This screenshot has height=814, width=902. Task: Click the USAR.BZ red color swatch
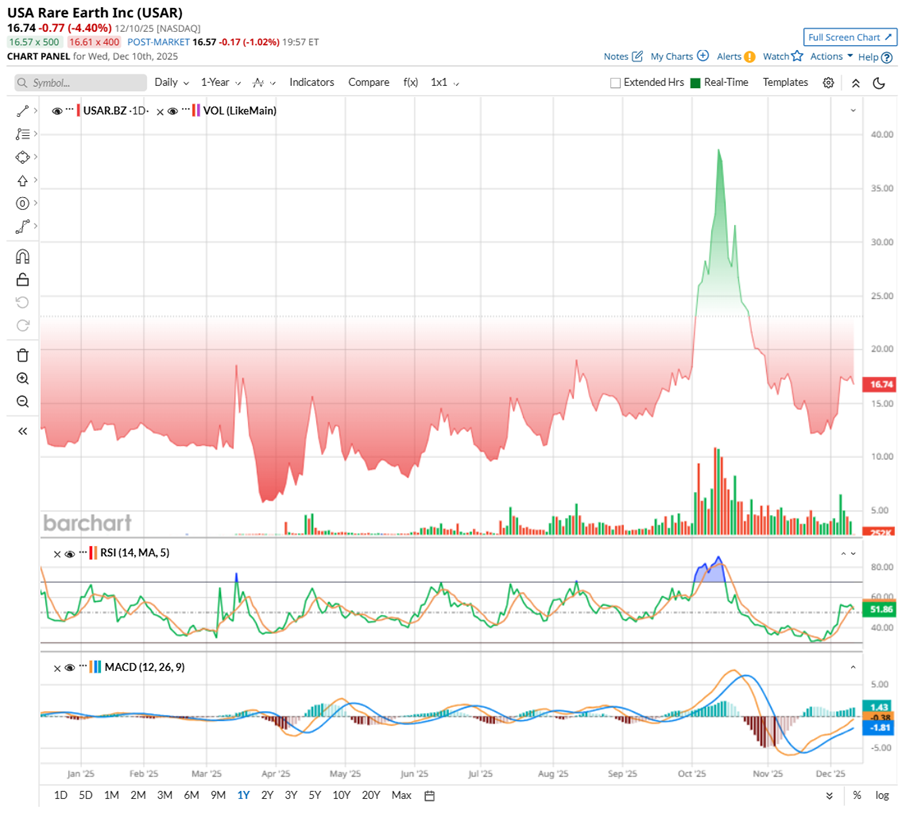pos(79,110)
